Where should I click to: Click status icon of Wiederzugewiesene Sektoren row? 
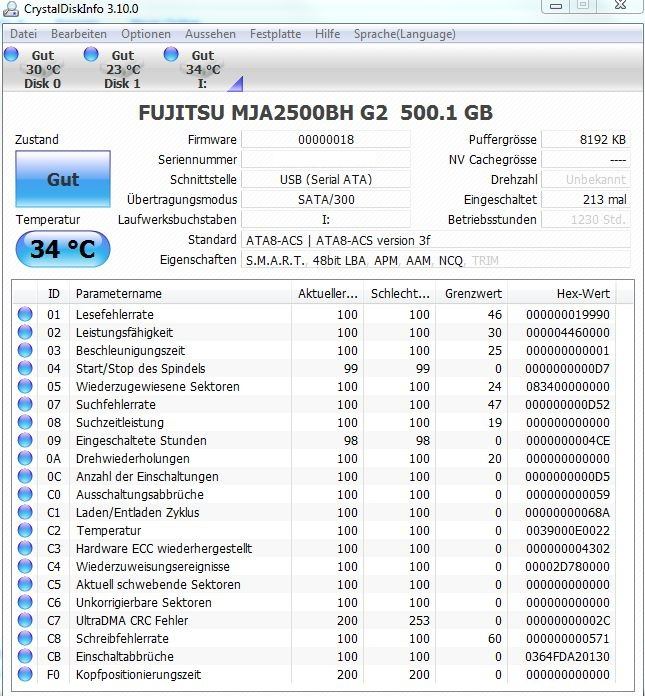tap(25, 386)
